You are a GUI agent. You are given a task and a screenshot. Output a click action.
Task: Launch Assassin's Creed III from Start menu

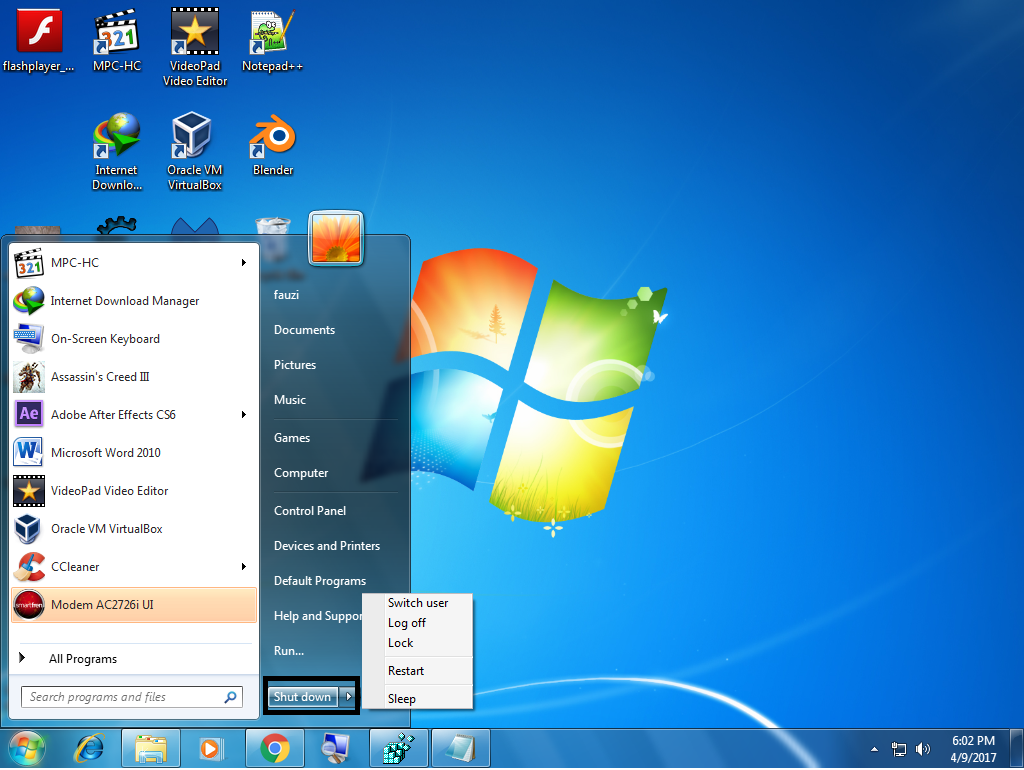pyautogui.click(x=134, y=376)
